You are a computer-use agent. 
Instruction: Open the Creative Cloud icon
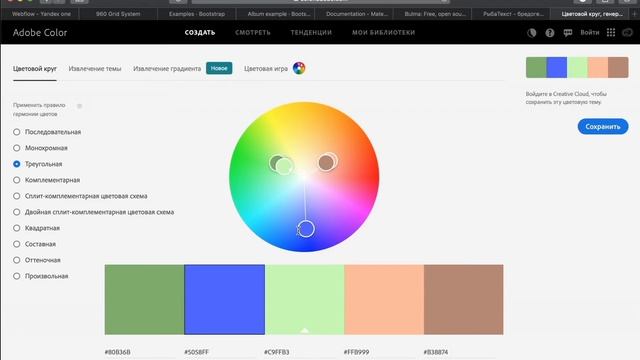[627, 33]
